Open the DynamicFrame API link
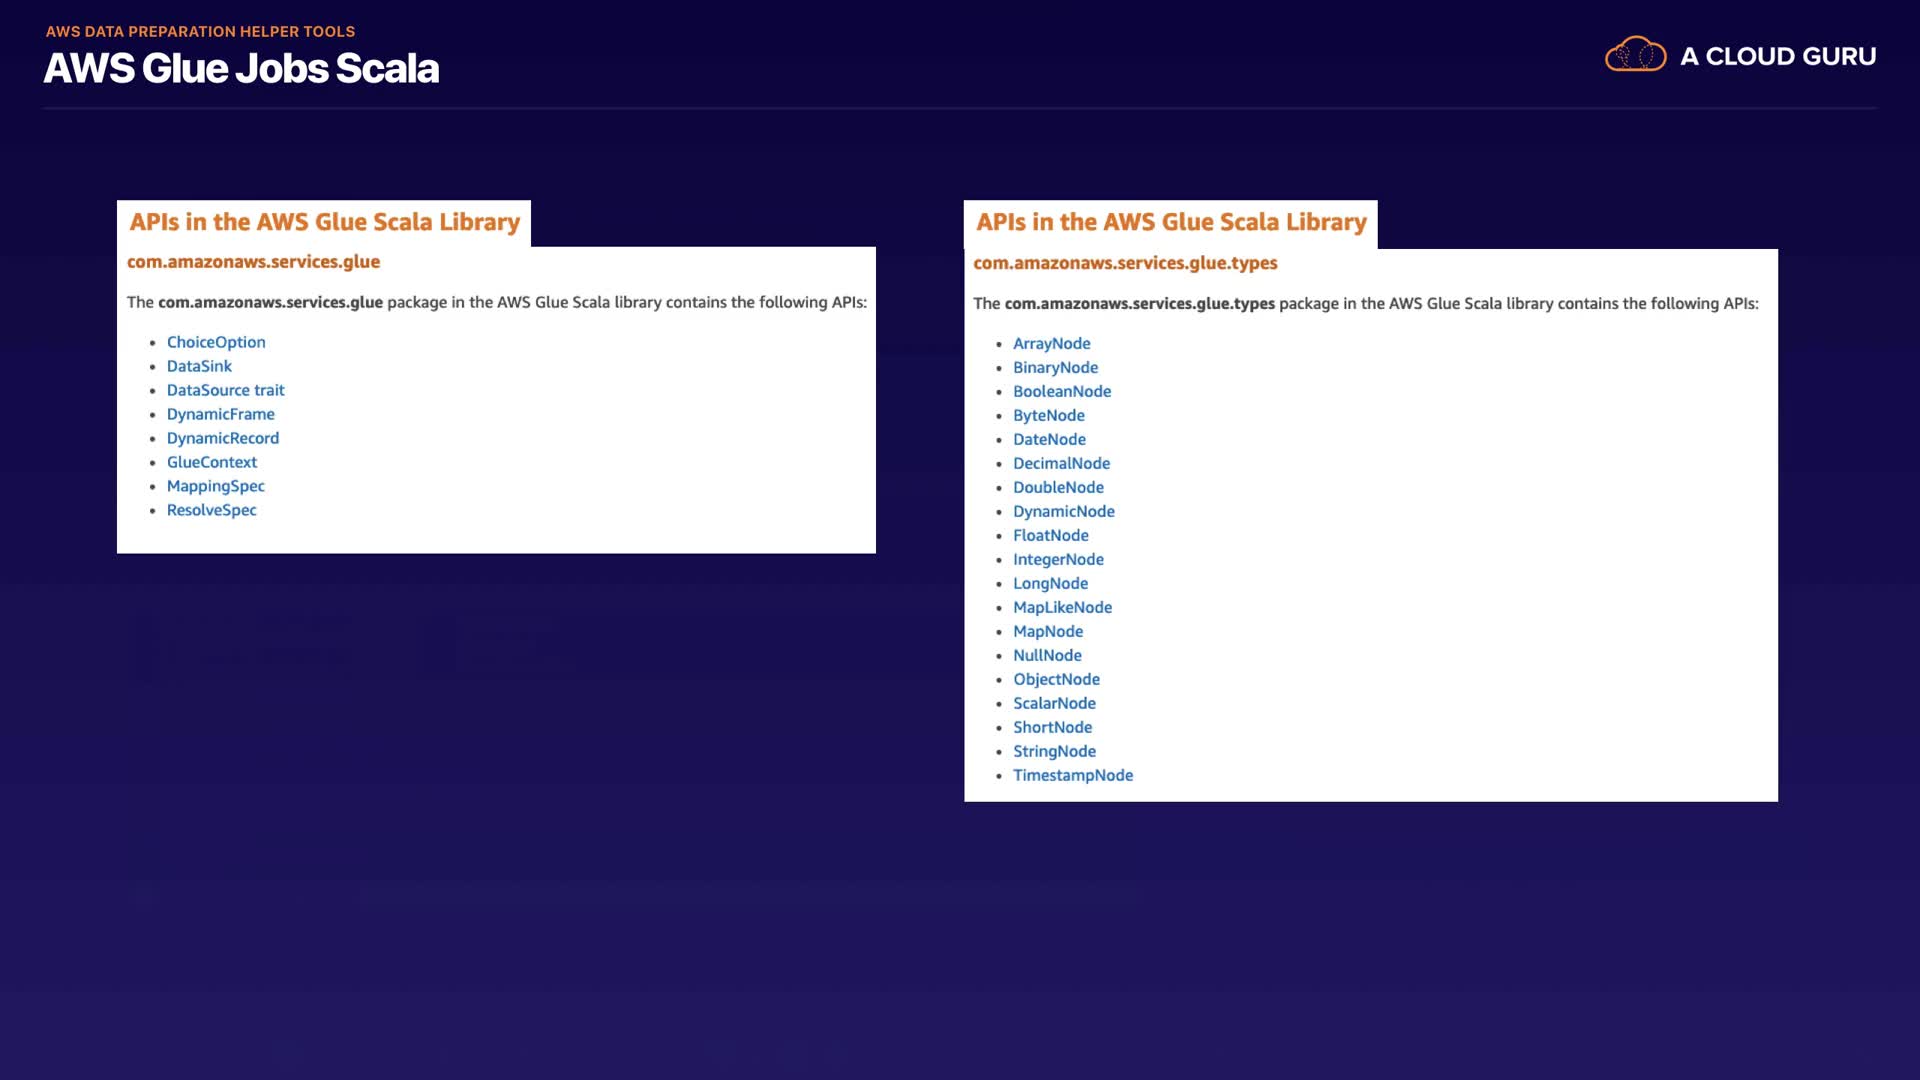This screenshot has width=1920, height=1080. click(220, 414)
